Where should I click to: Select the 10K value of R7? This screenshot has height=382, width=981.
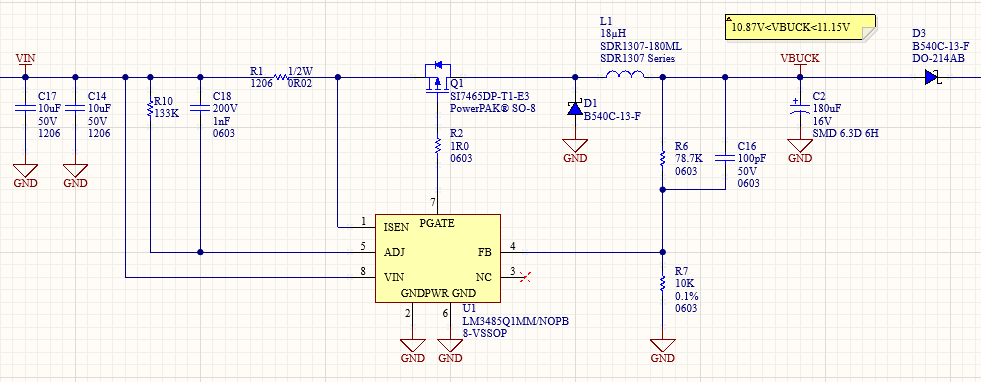(x=684, y=284)
